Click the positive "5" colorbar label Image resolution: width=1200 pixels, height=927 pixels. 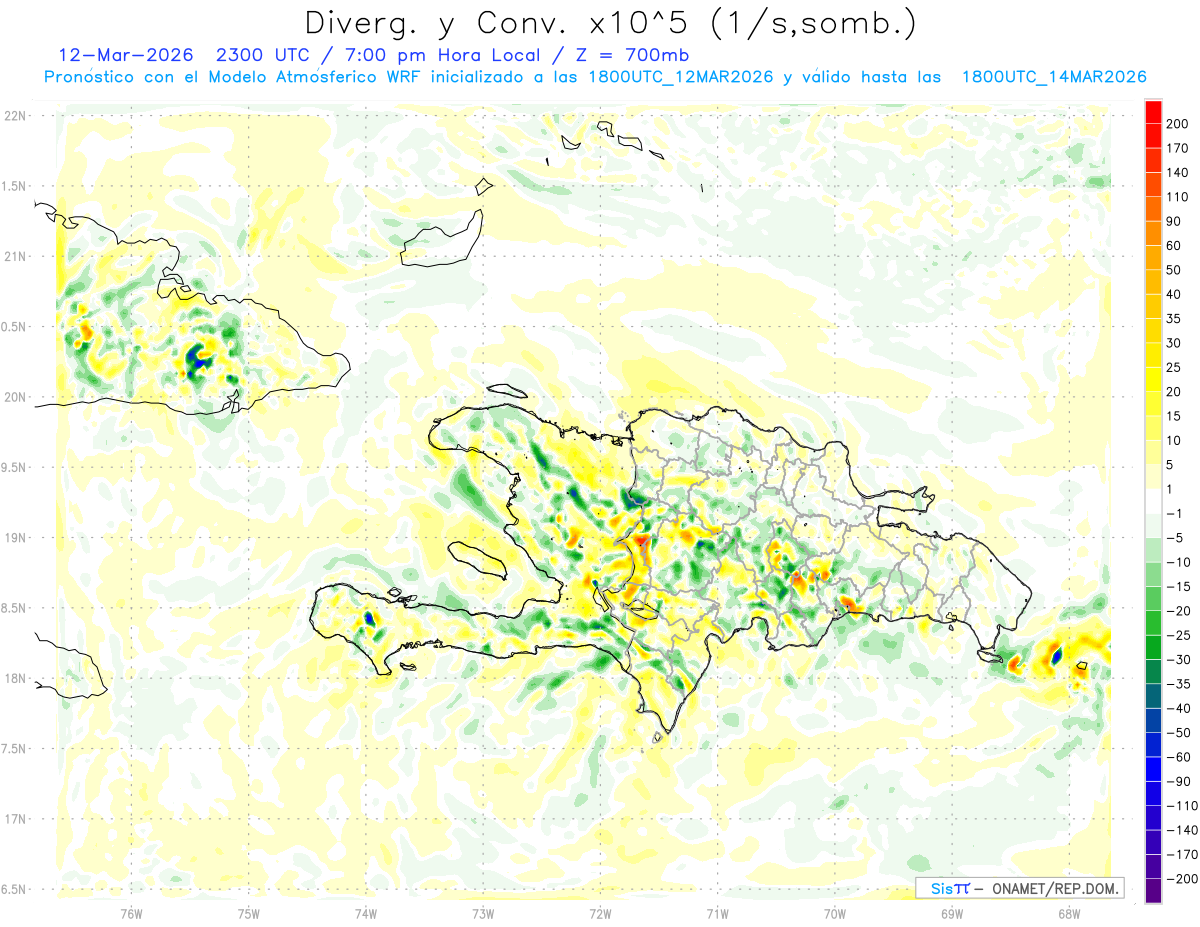(1172, 465)
